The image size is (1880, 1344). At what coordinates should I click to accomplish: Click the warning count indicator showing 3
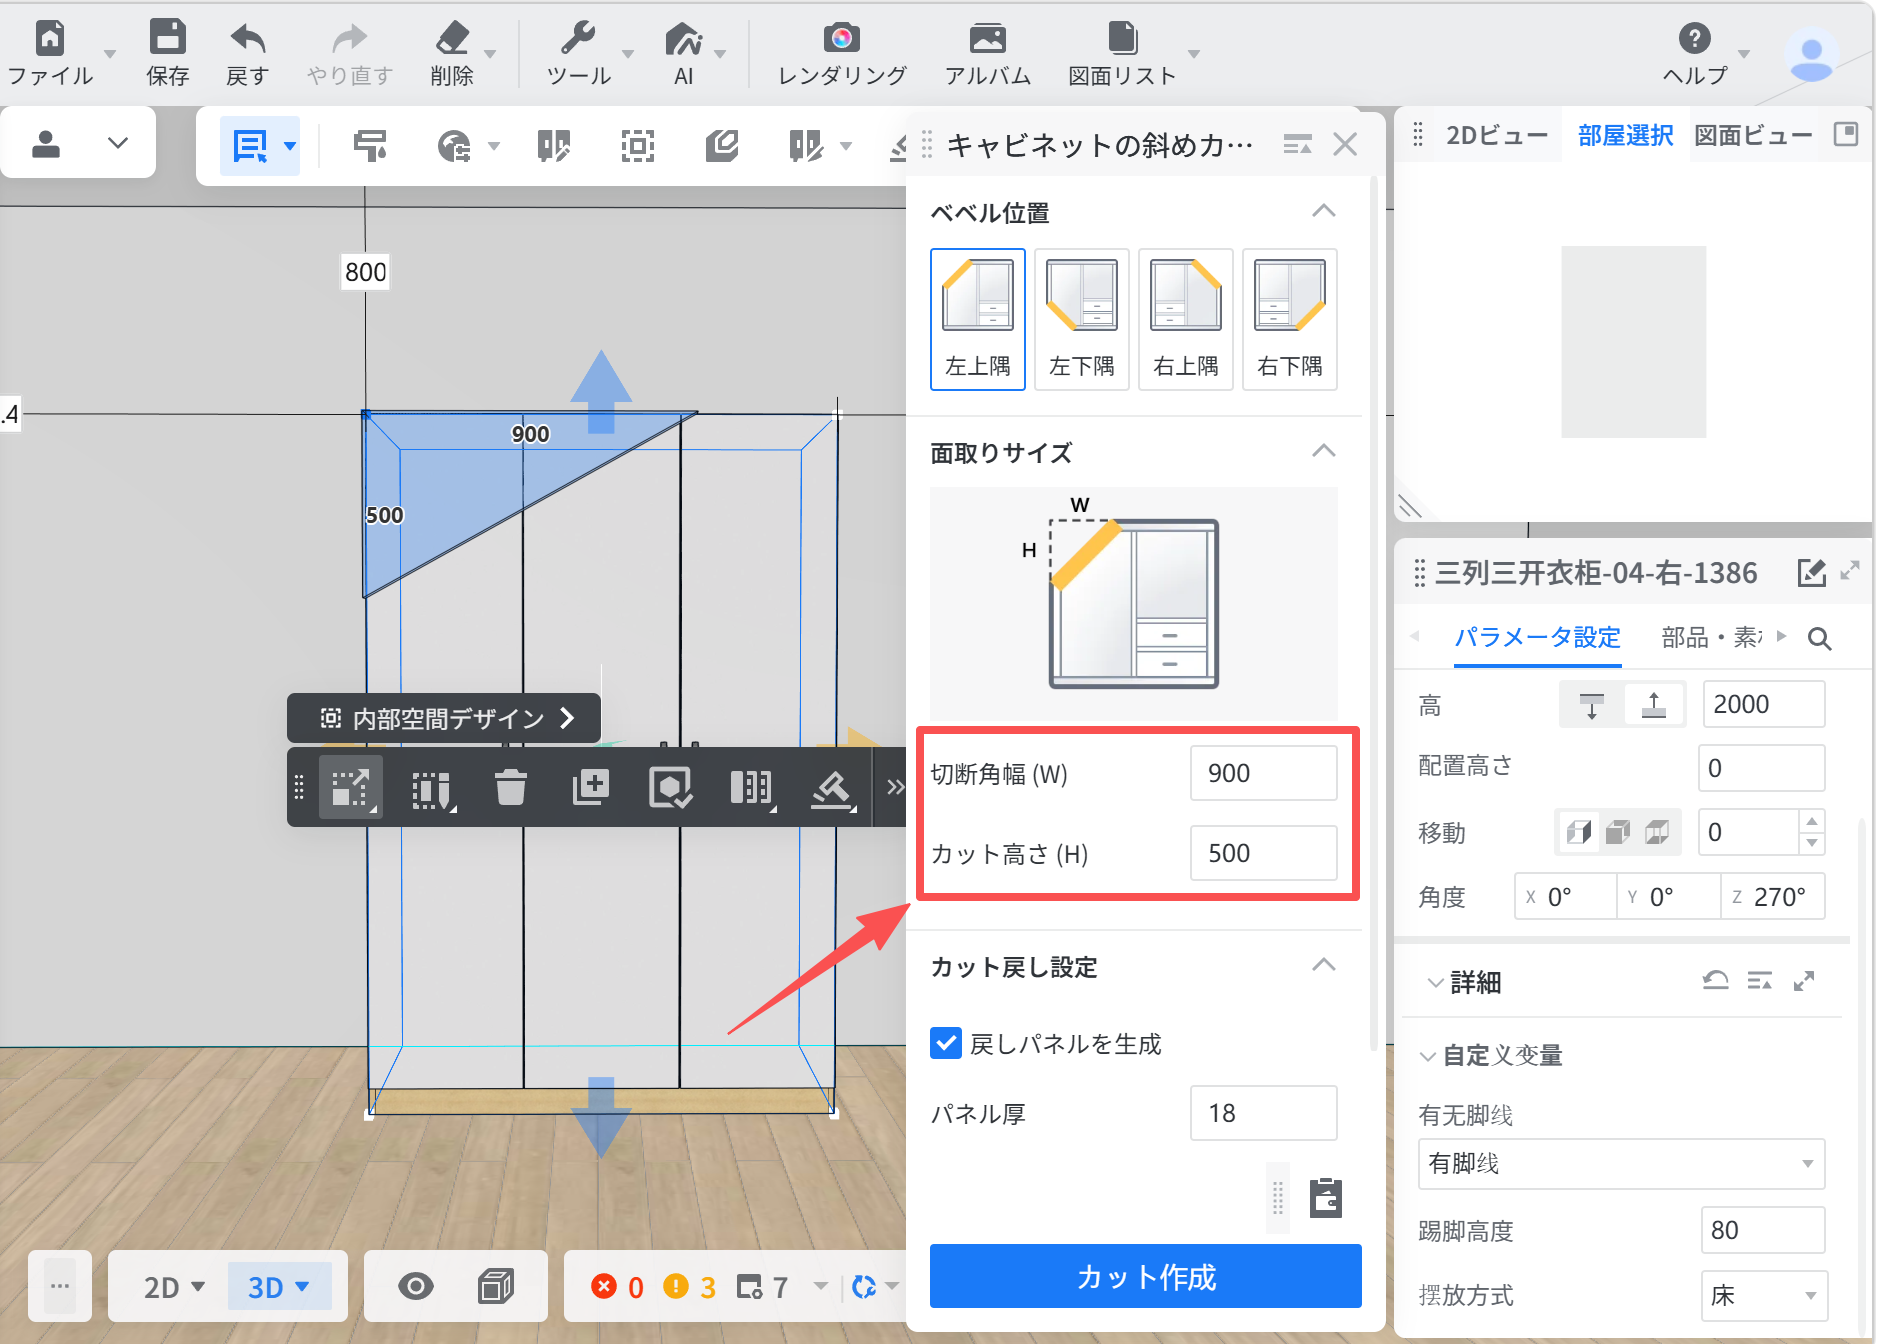(690, 1286)
